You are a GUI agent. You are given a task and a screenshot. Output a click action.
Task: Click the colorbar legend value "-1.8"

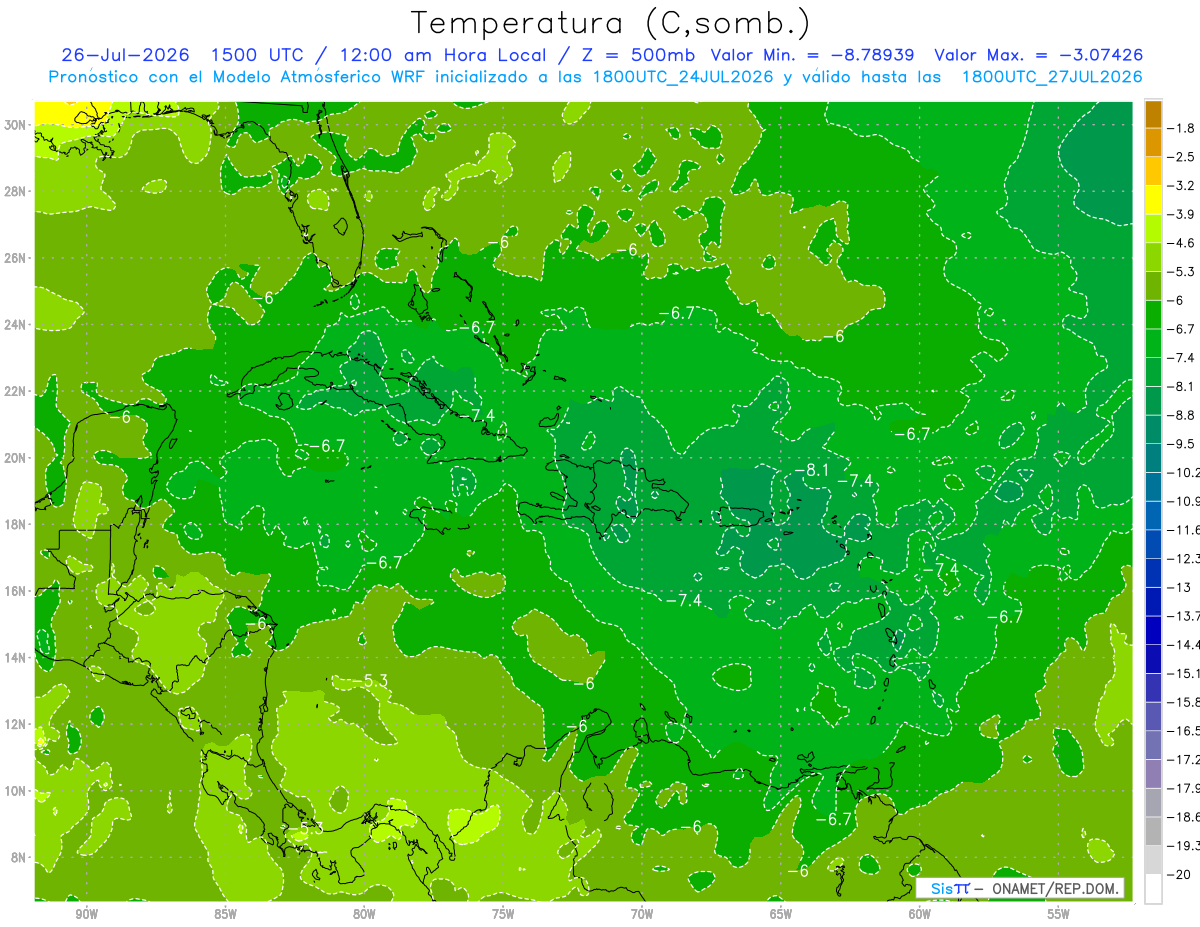1182,128
